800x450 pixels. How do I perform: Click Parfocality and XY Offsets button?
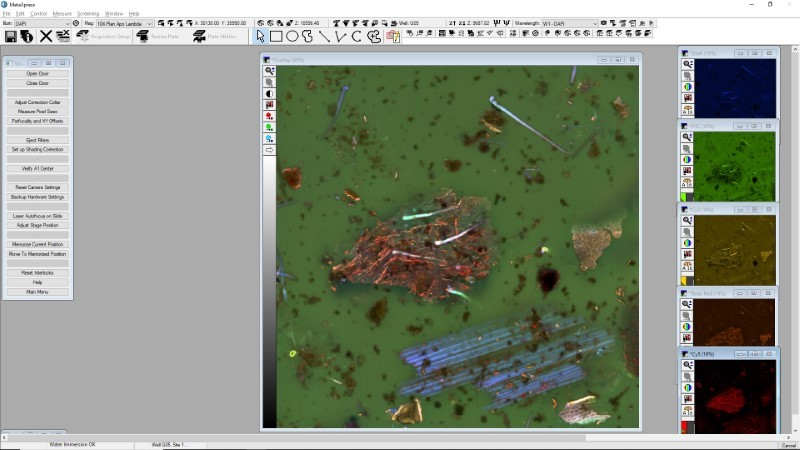click(37, 121)
